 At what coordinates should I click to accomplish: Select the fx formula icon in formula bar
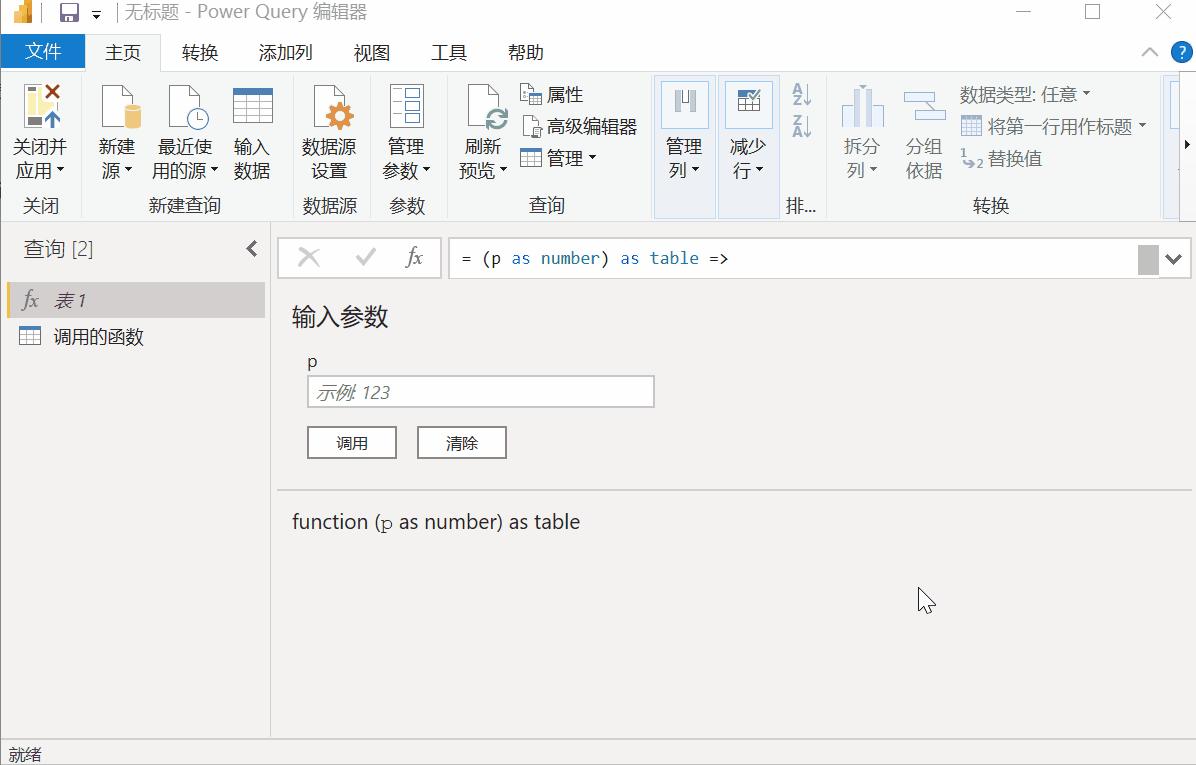pyautogui.click(x=413, y=257)
